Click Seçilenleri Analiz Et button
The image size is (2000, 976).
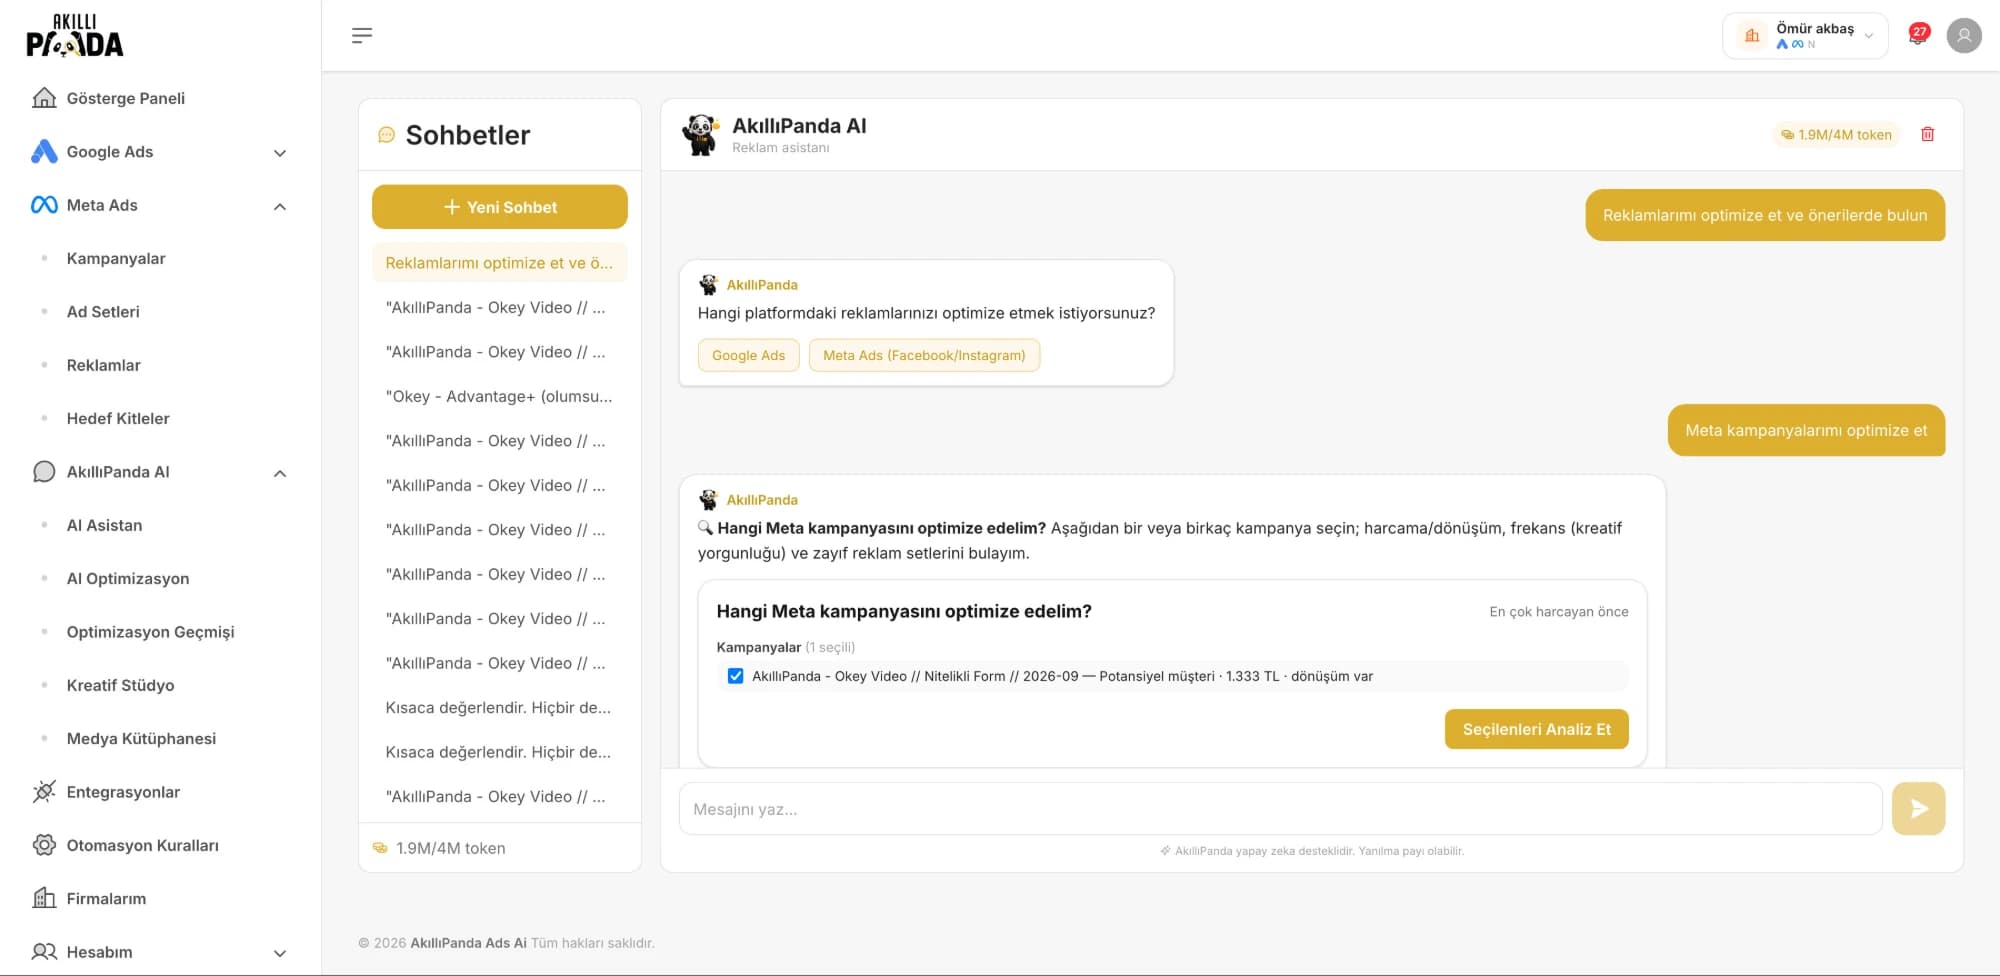coord(1536,729)
